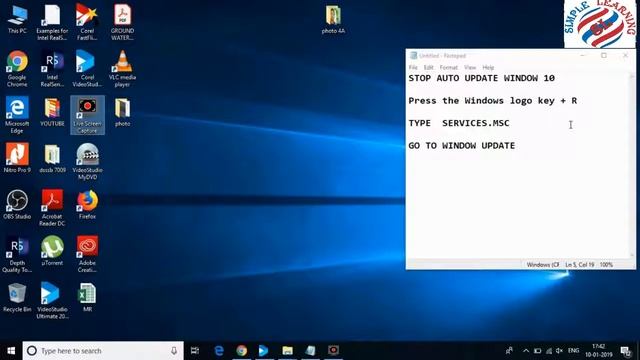The width and height of the screenshot is (640, 360).
Task: Open This PC desktop icon
Action: pos(17,19)
